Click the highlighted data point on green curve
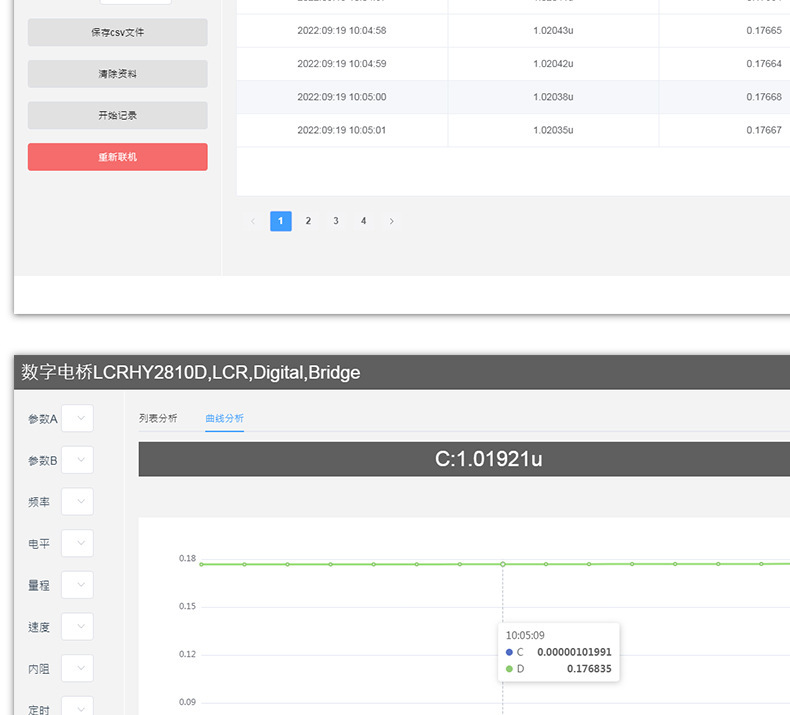Image resolution: width=790 pixels, height=715 pixels. (503, 564)
